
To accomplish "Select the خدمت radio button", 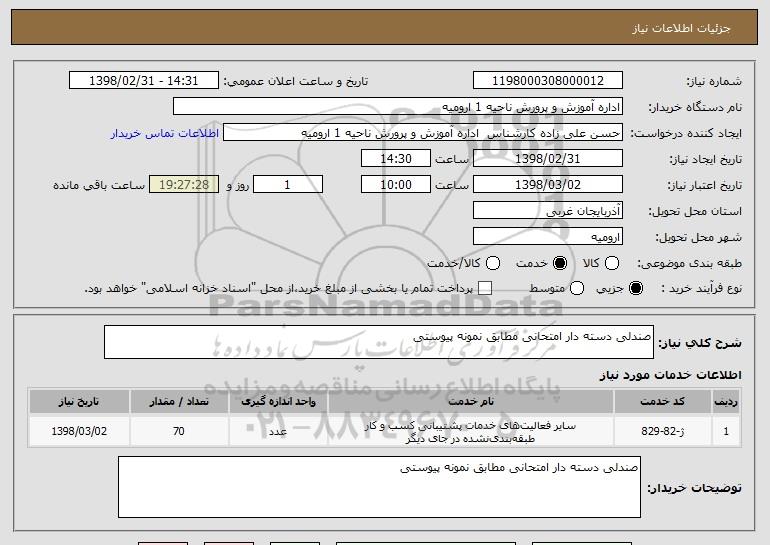I will coord(559,263).
